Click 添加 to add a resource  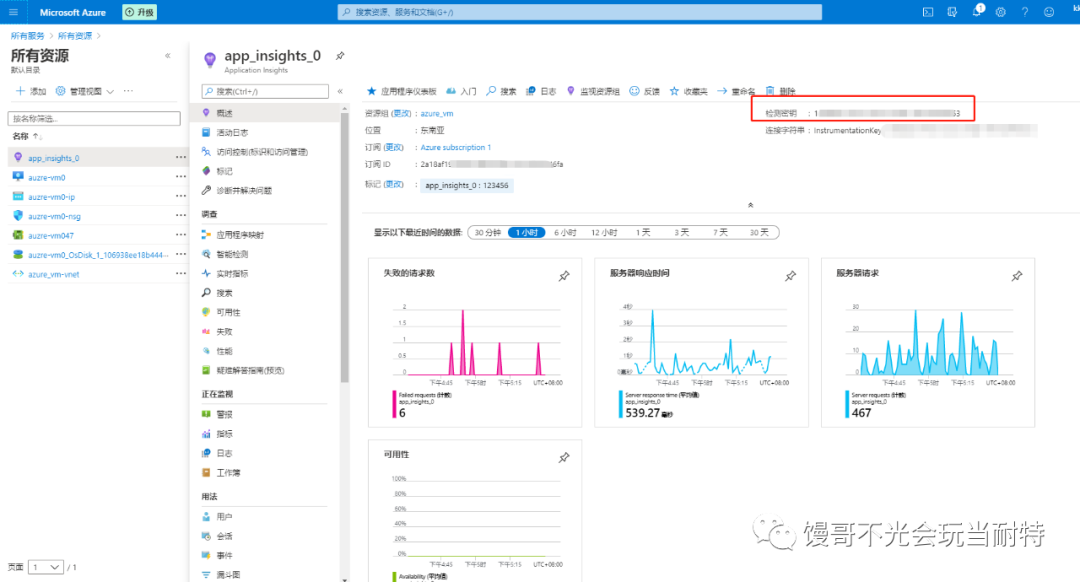click(x=30, y=91)
